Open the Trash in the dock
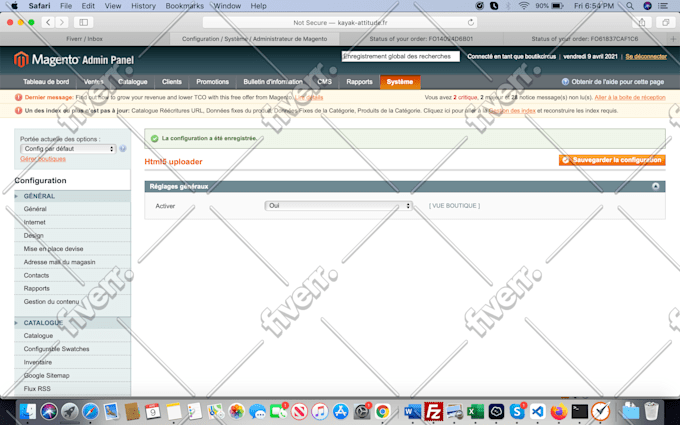Screen dimensions: 680x425 coord(651,411)
